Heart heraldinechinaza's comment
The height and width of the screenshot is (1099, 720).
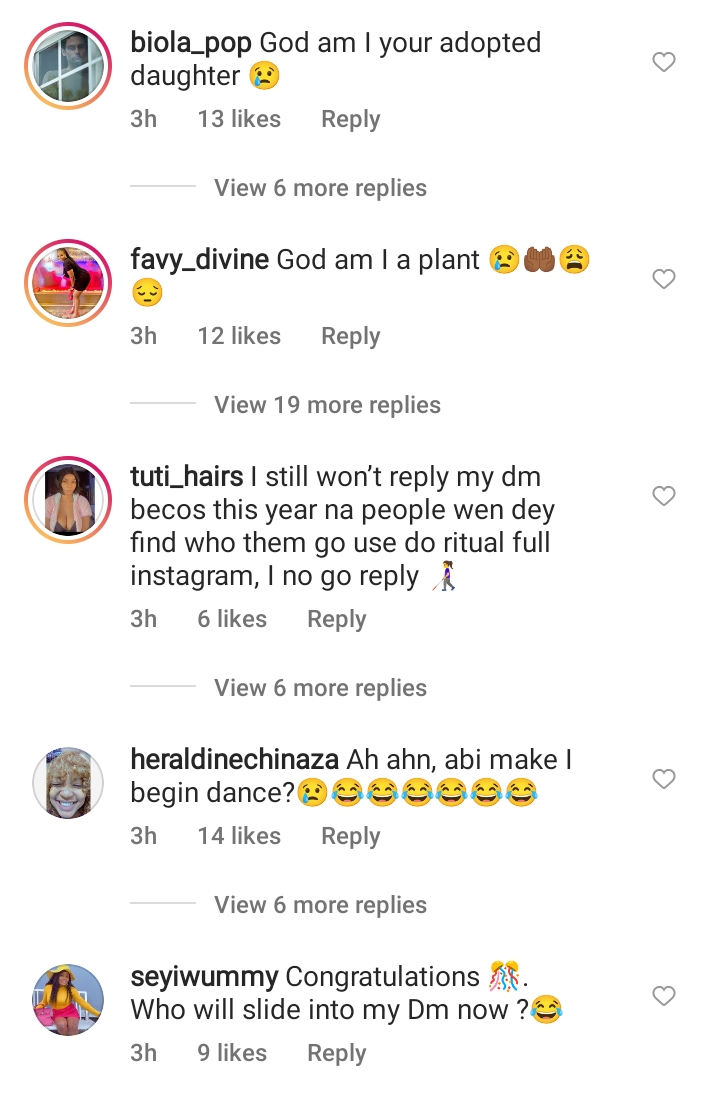pos(664,779)
